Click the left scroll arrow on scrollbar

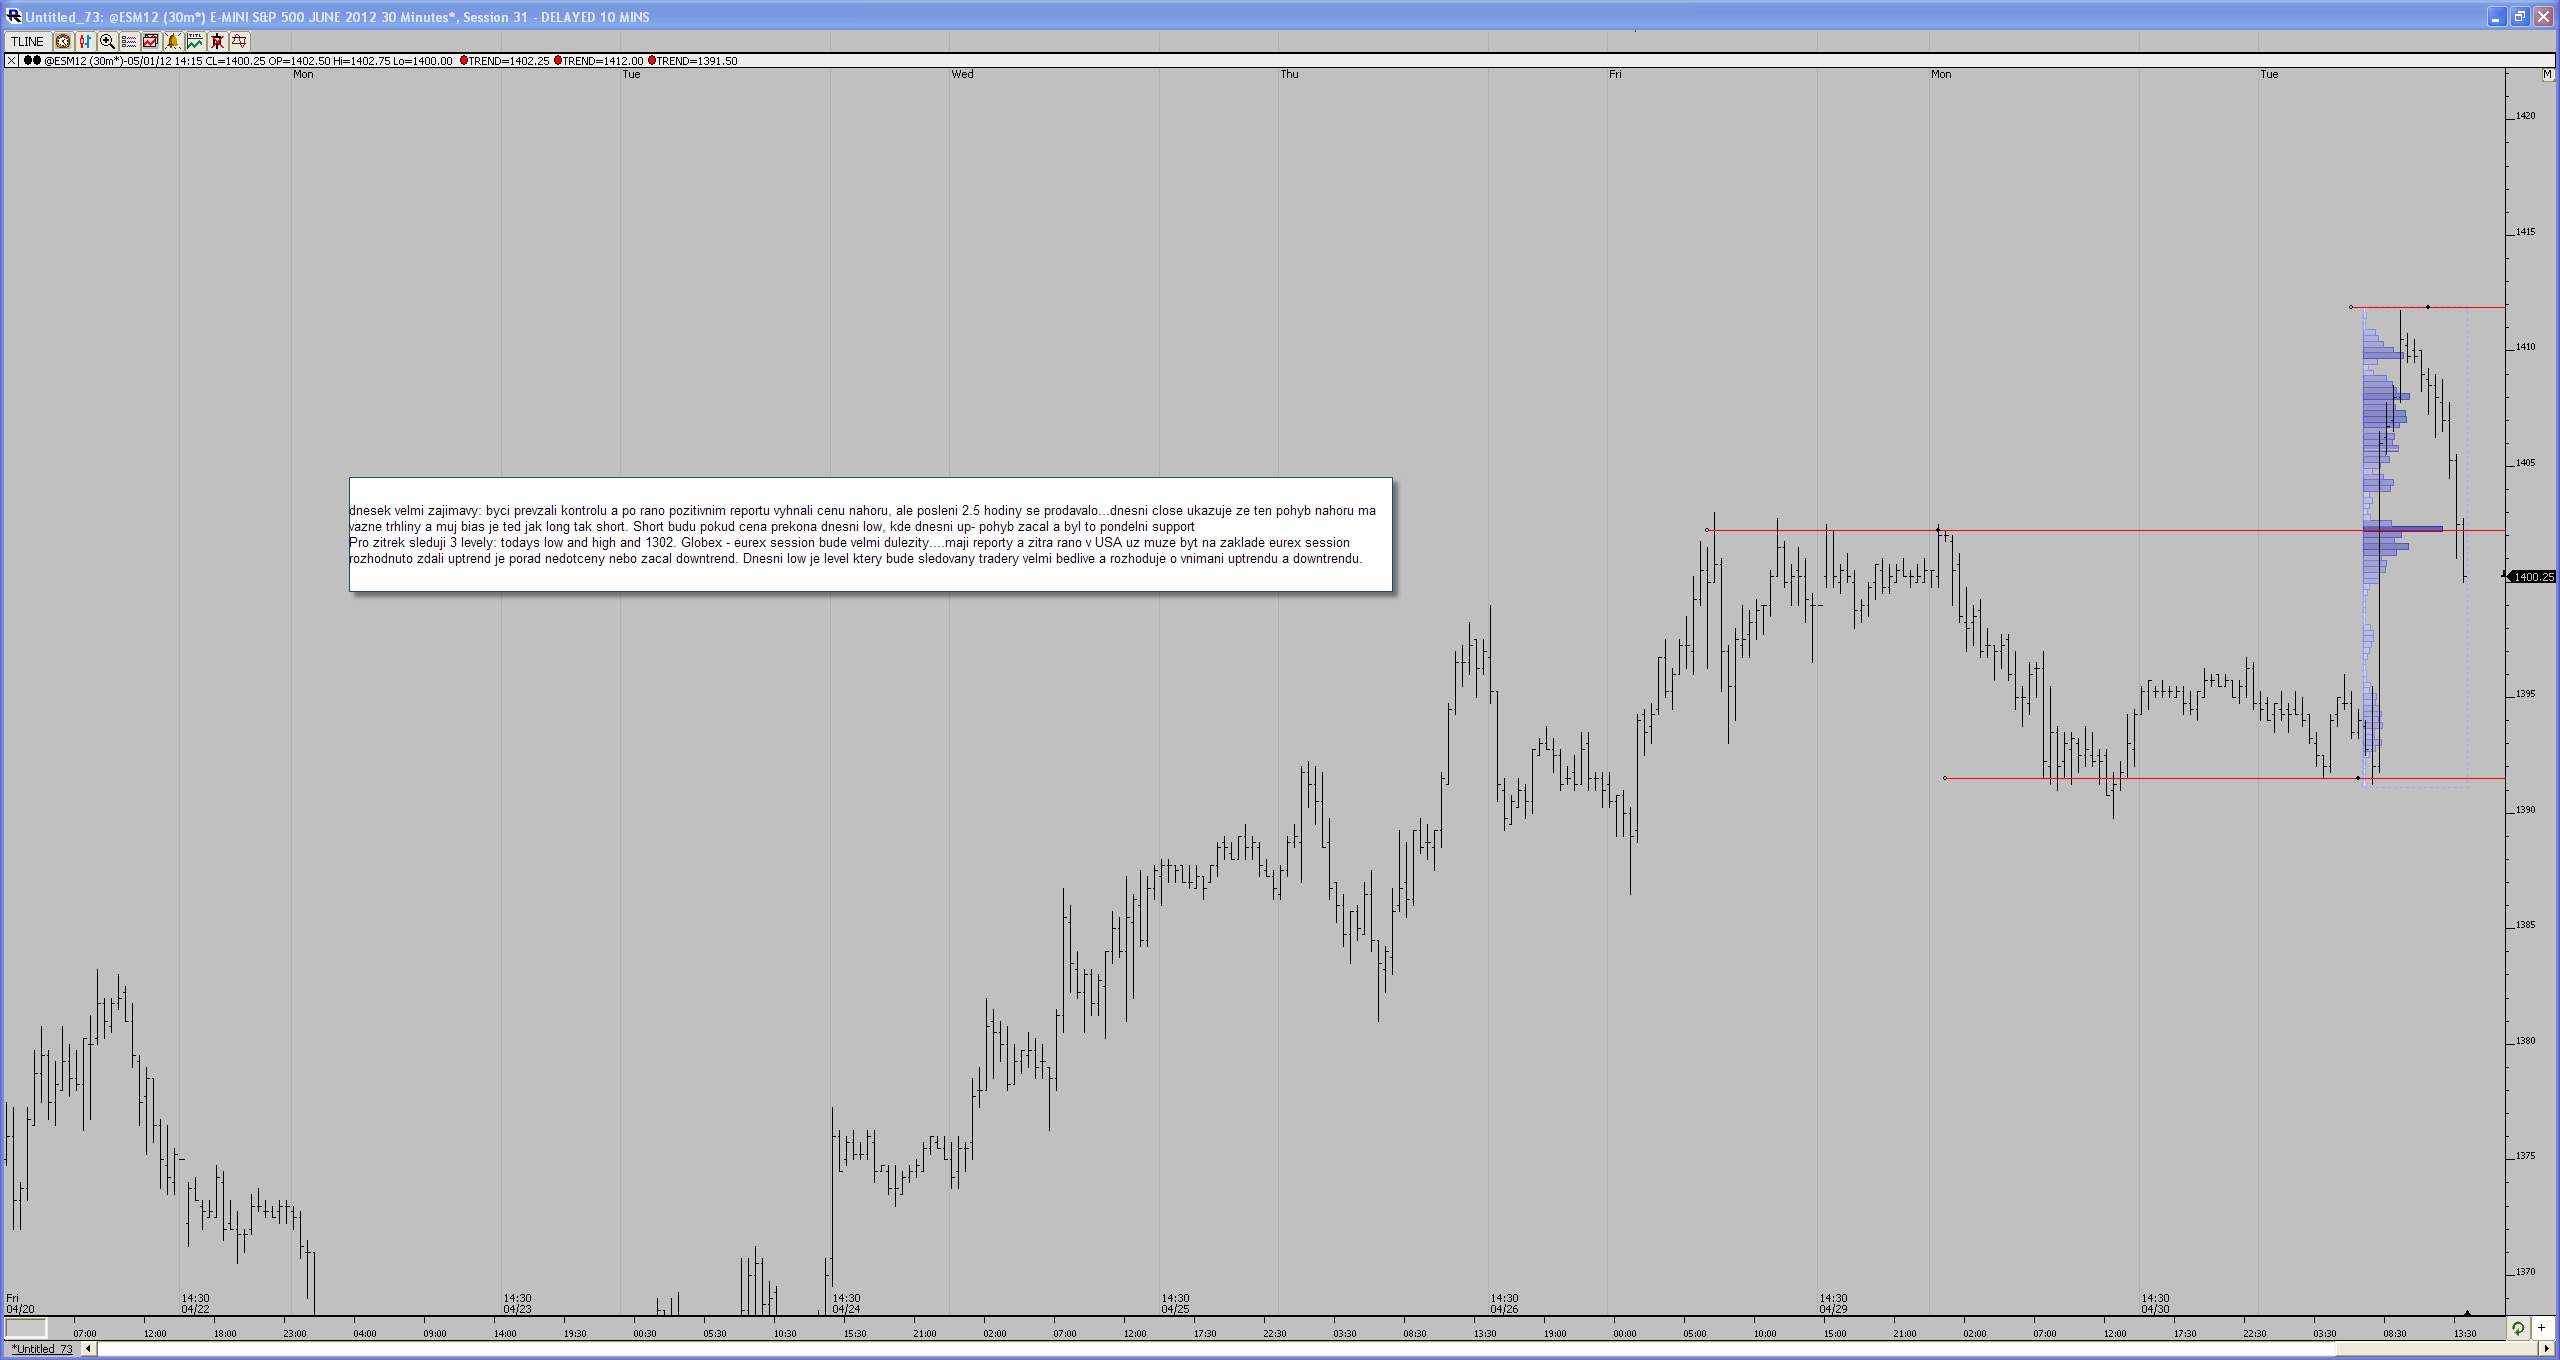pyautogui.click(x=88, y=1349)
